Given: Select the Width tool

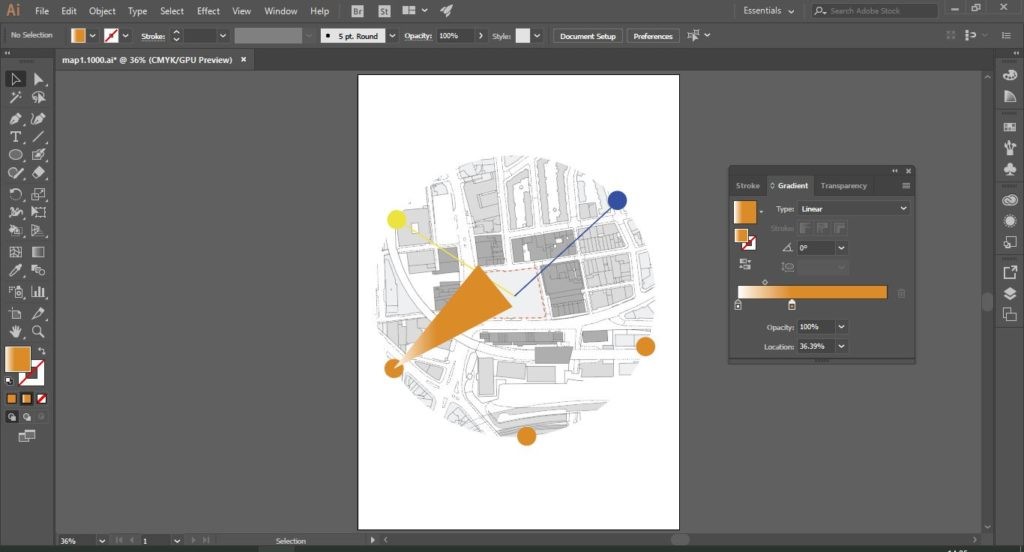Looking at the screenshot, I should coord(15,212).
